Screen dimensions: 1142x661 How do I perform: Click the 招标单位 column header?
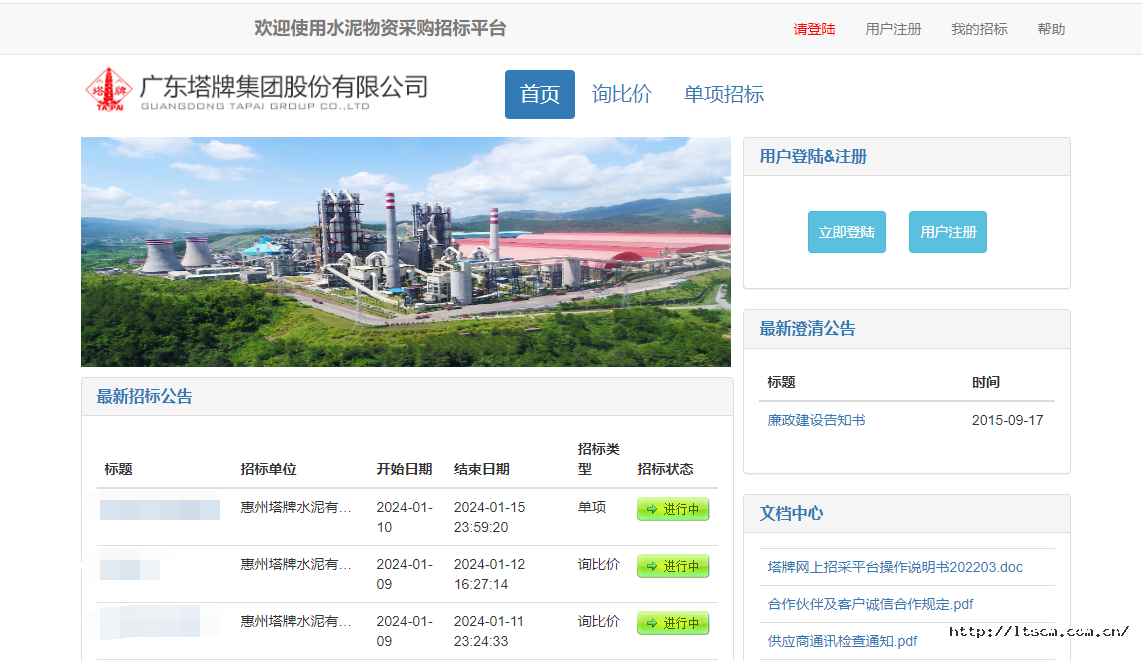pyautogui.click(x=268, y=470)
